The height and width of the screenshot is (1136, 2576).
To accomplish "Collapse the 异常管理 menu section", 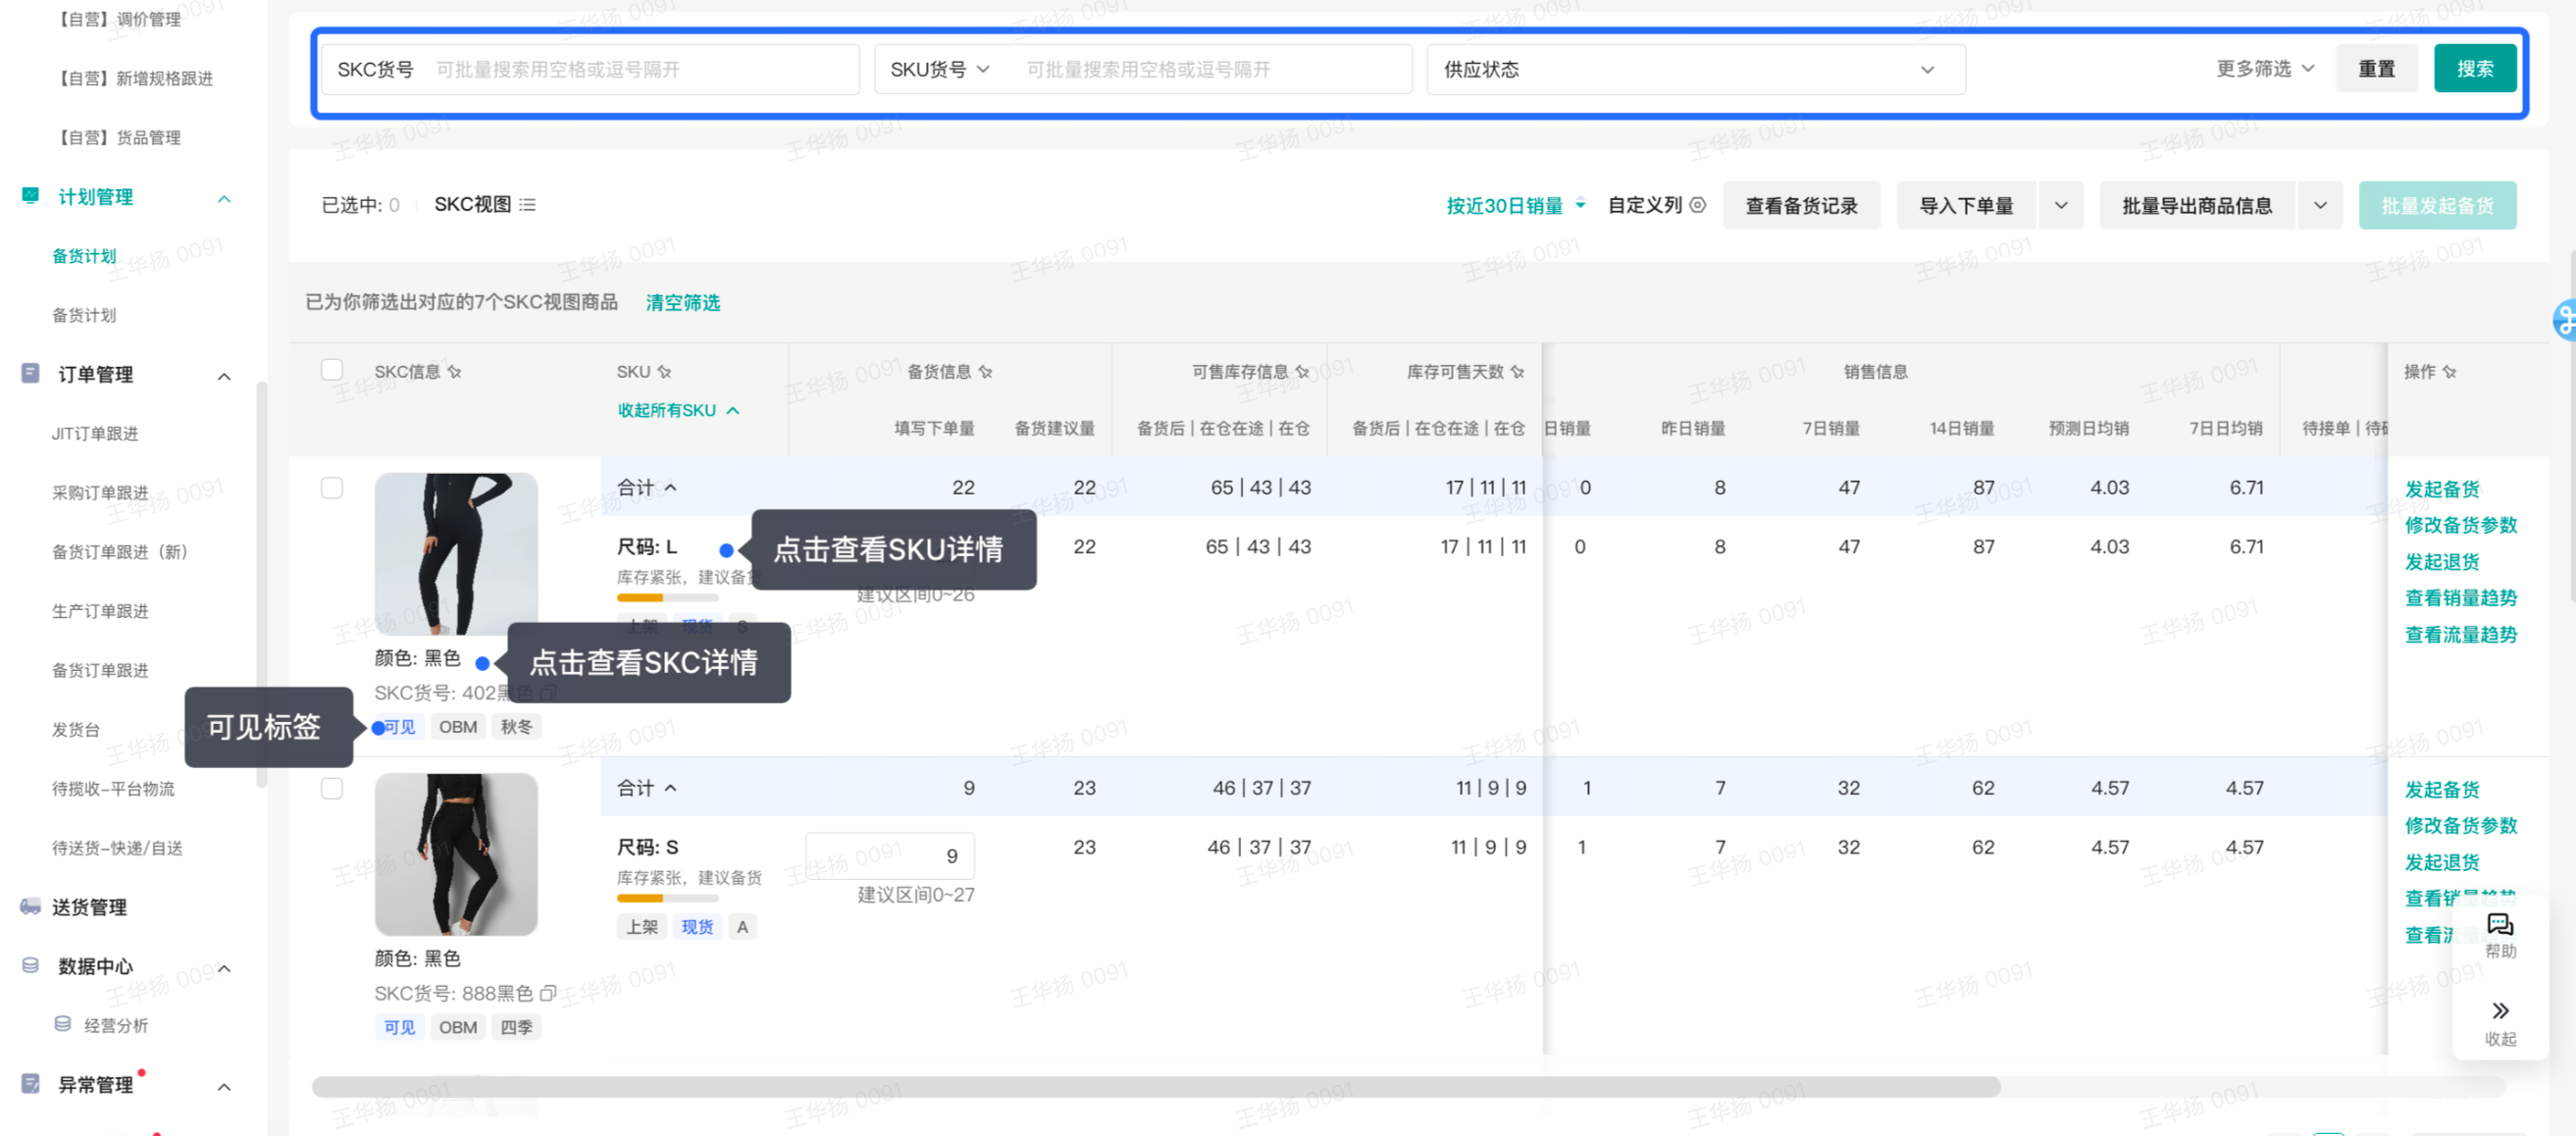I will [x=224, y=1086].
